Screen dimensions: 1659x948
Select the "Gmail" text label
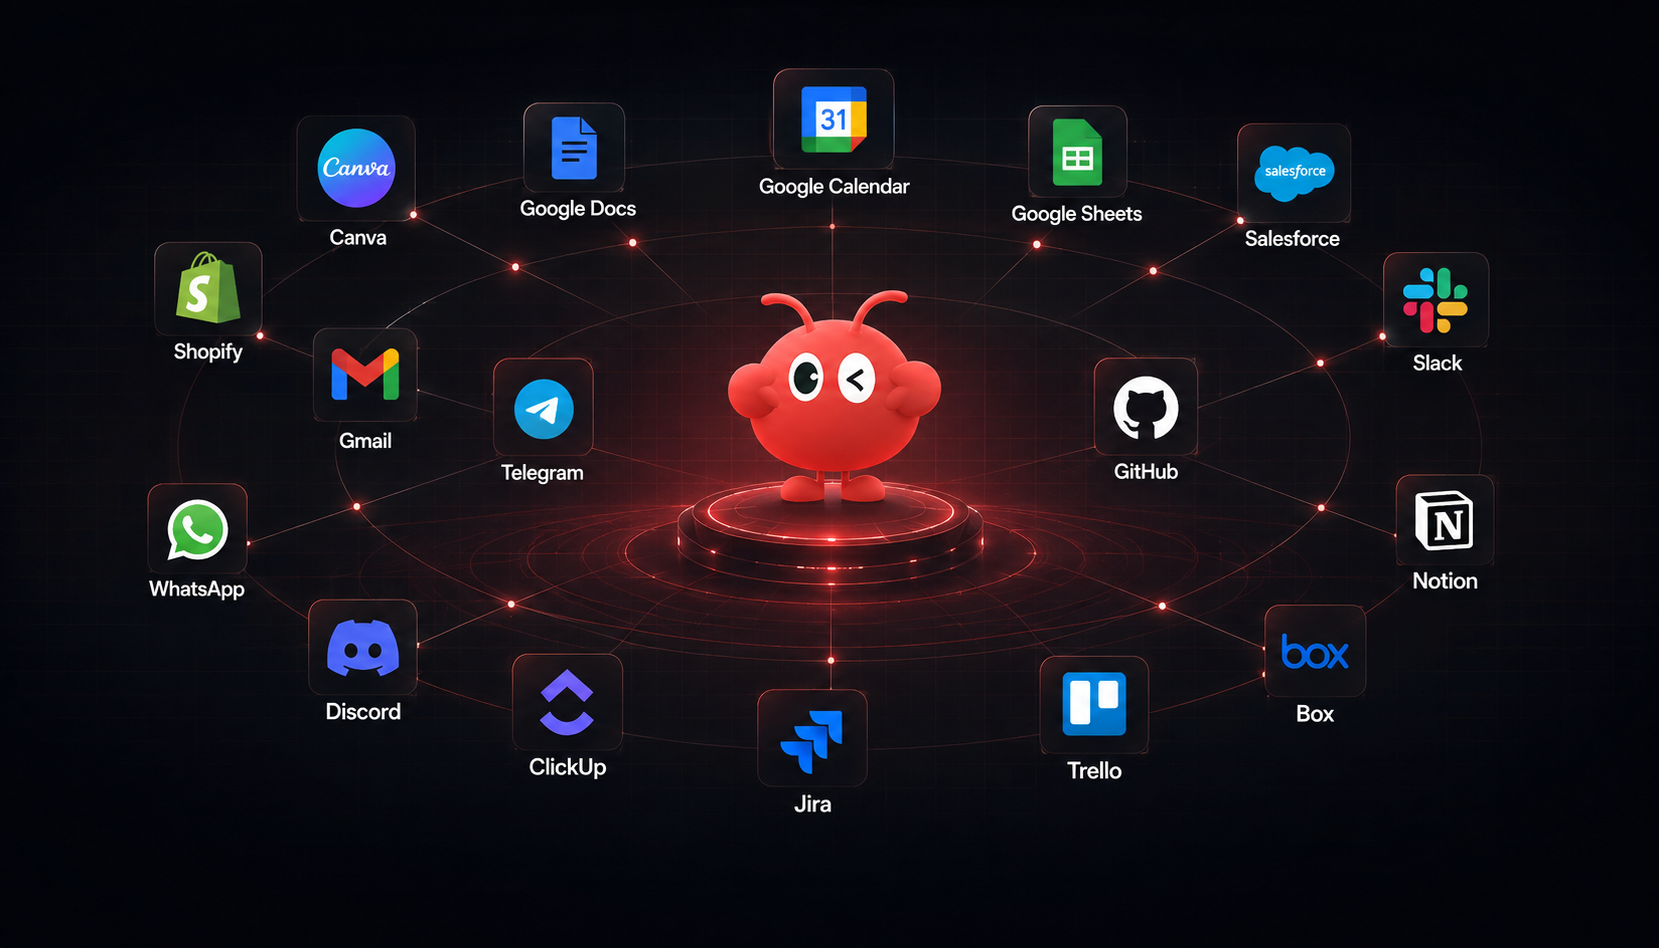365,441
